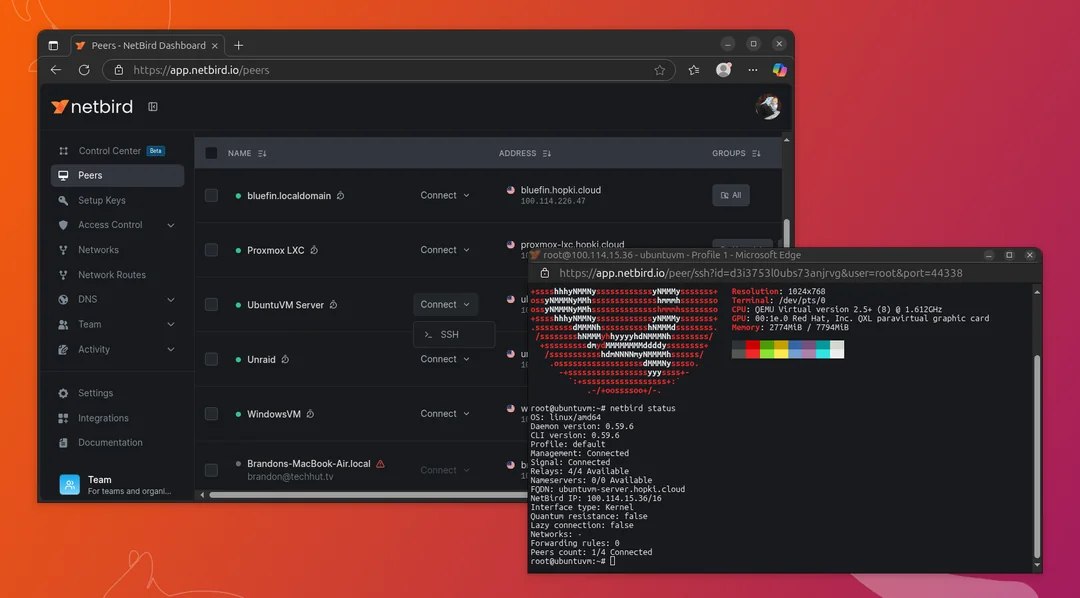Check the bluefin.localdomain row checkbox

point(211,195)
